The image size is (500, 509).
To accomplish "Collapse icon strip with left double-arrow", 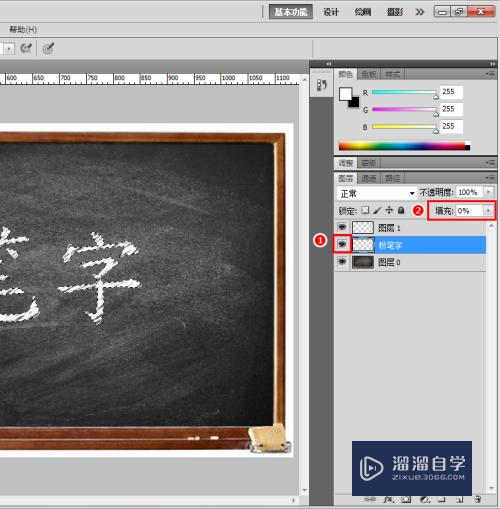I will click(x=328, y=64).
